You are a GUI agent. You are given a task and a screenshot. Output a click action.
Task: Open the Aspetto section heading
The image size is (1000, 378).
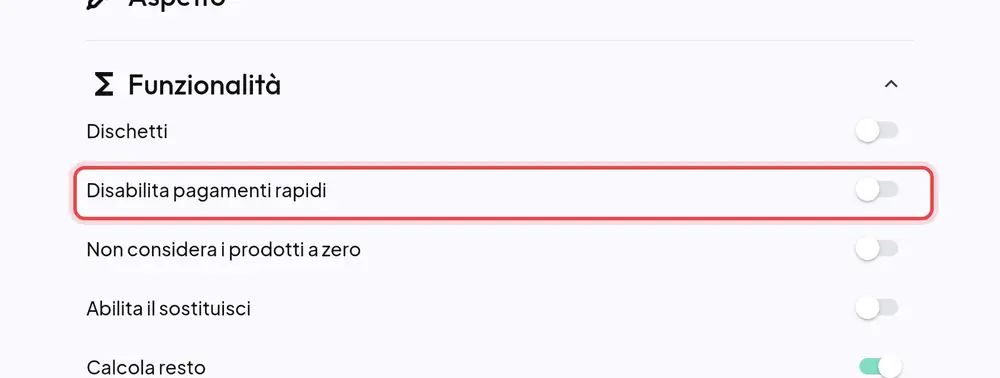[x=177, y=3]
